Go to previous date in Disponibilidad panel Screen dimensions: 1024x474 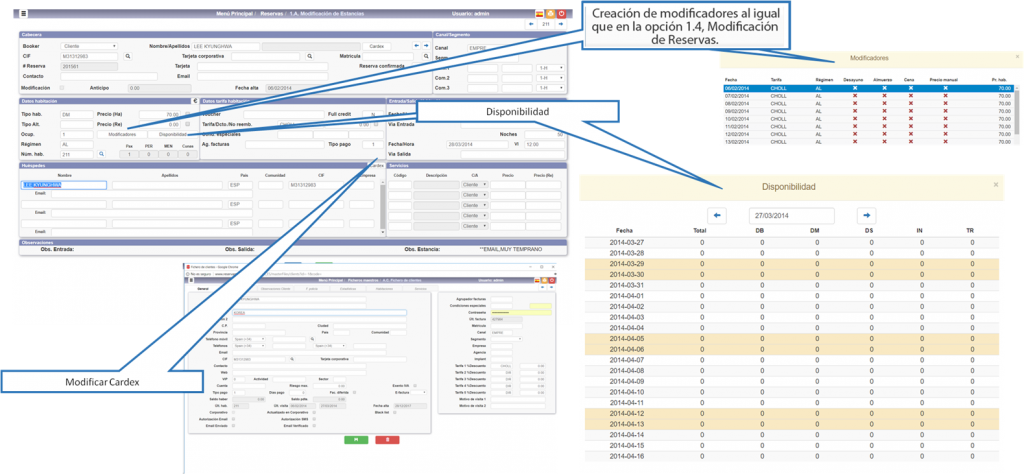click(717, 215)
